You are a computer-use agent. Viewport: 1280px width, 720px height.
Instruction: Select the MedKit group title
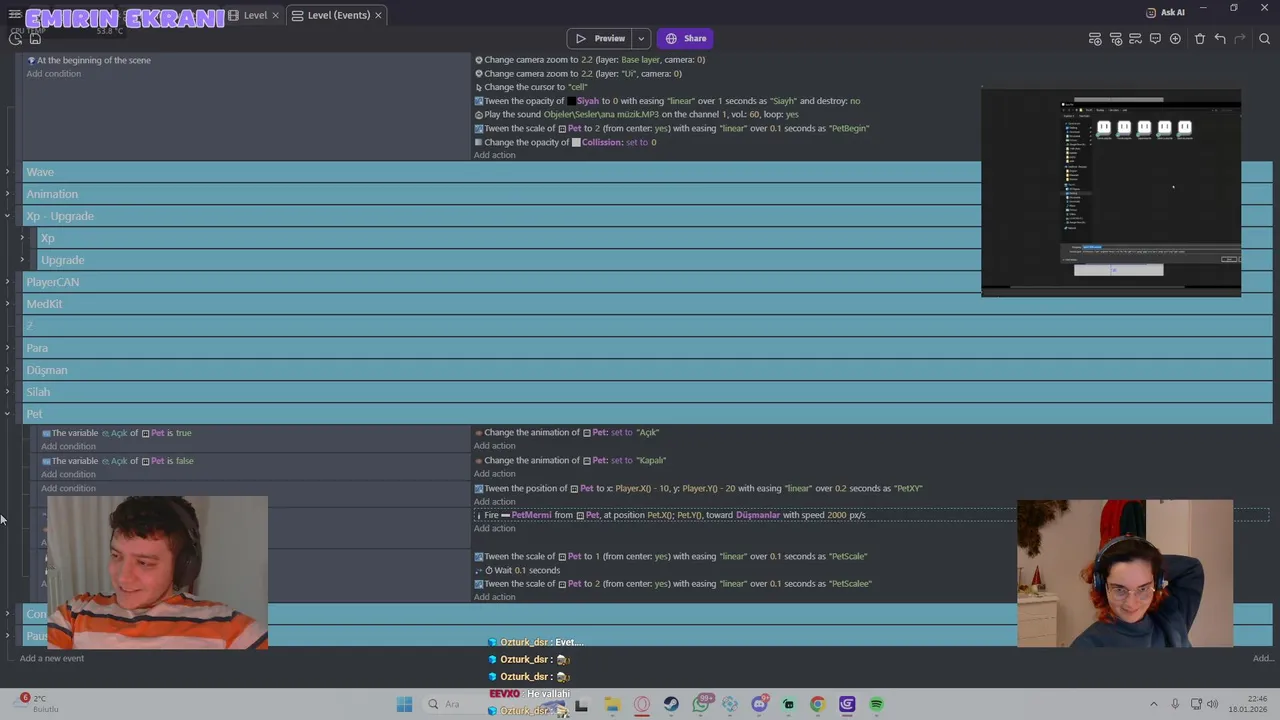coord(44,304)
